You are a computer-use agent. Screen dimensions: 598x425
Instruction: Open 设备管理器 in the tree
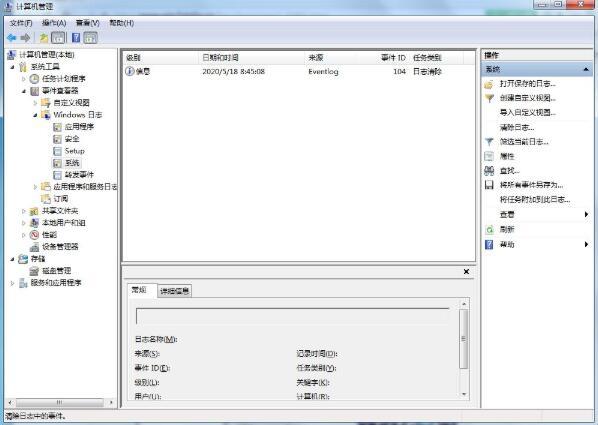click(60, 246)
